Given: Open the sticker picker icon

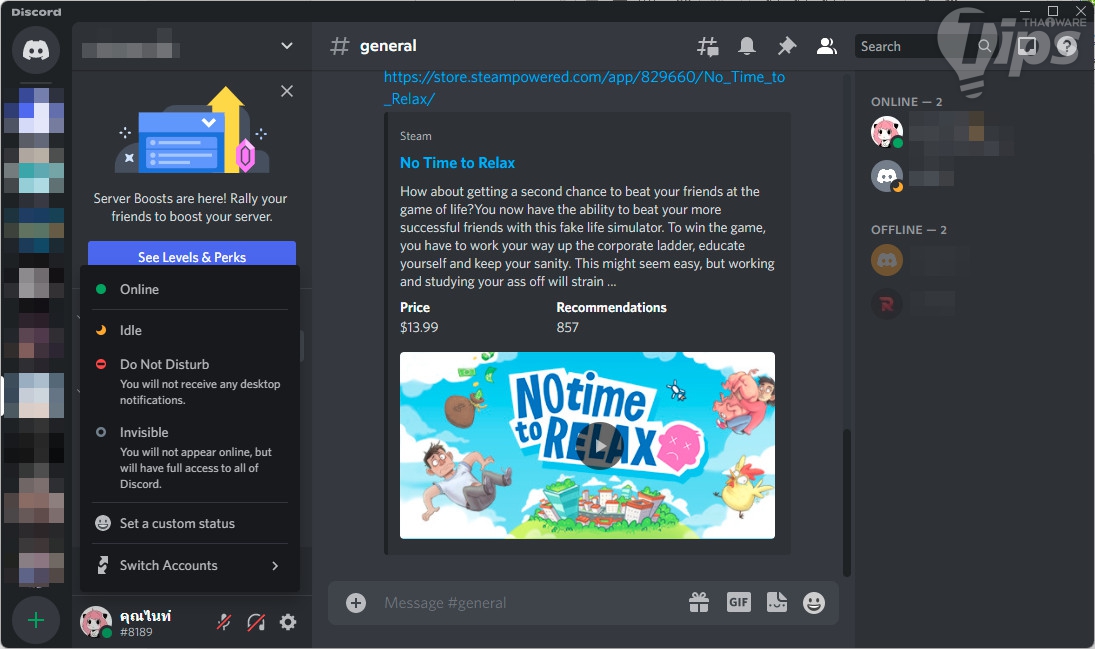Looking at the screenshot, I should [777, 602].
